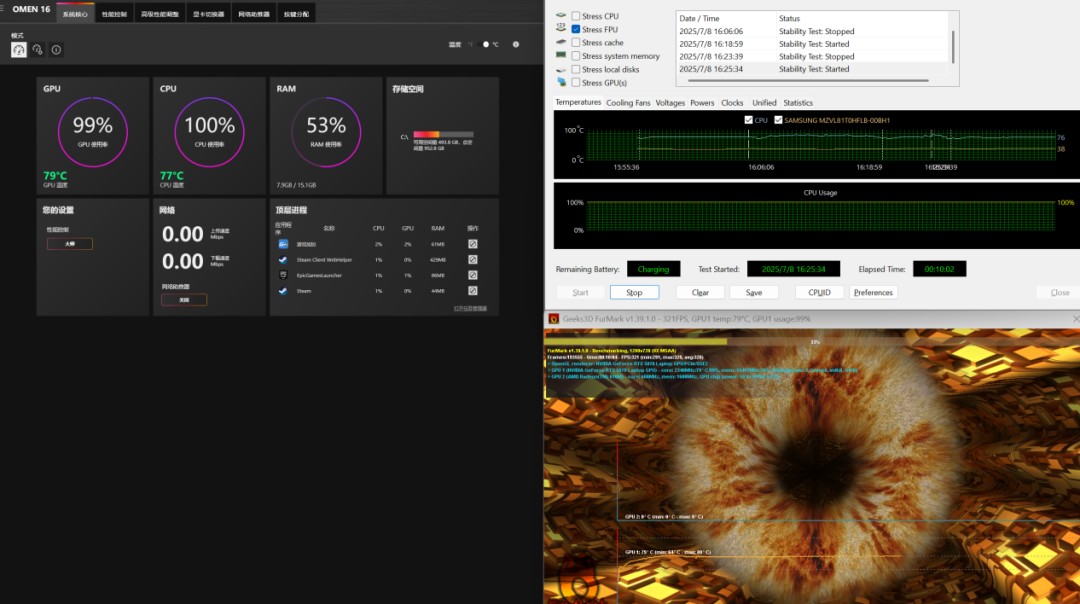Open the Preferences dialog
This screenshot has height=604, width=1080.
point(873,293)
